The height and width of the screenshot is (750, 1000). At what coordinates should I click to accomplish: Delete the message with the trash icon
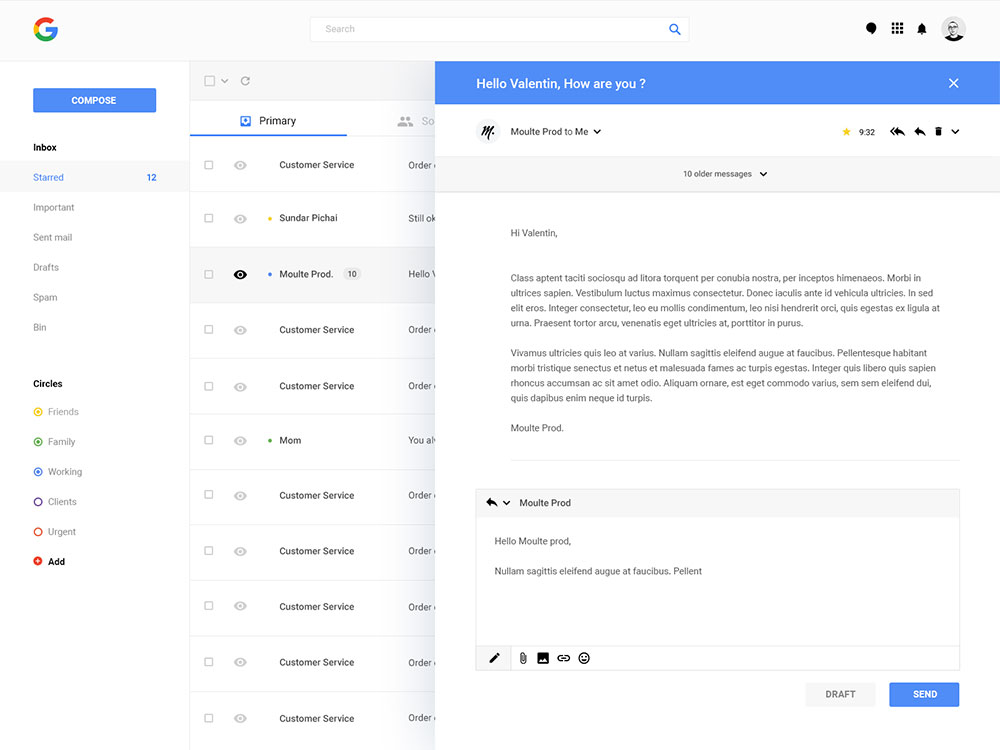[x=938, y=132]
